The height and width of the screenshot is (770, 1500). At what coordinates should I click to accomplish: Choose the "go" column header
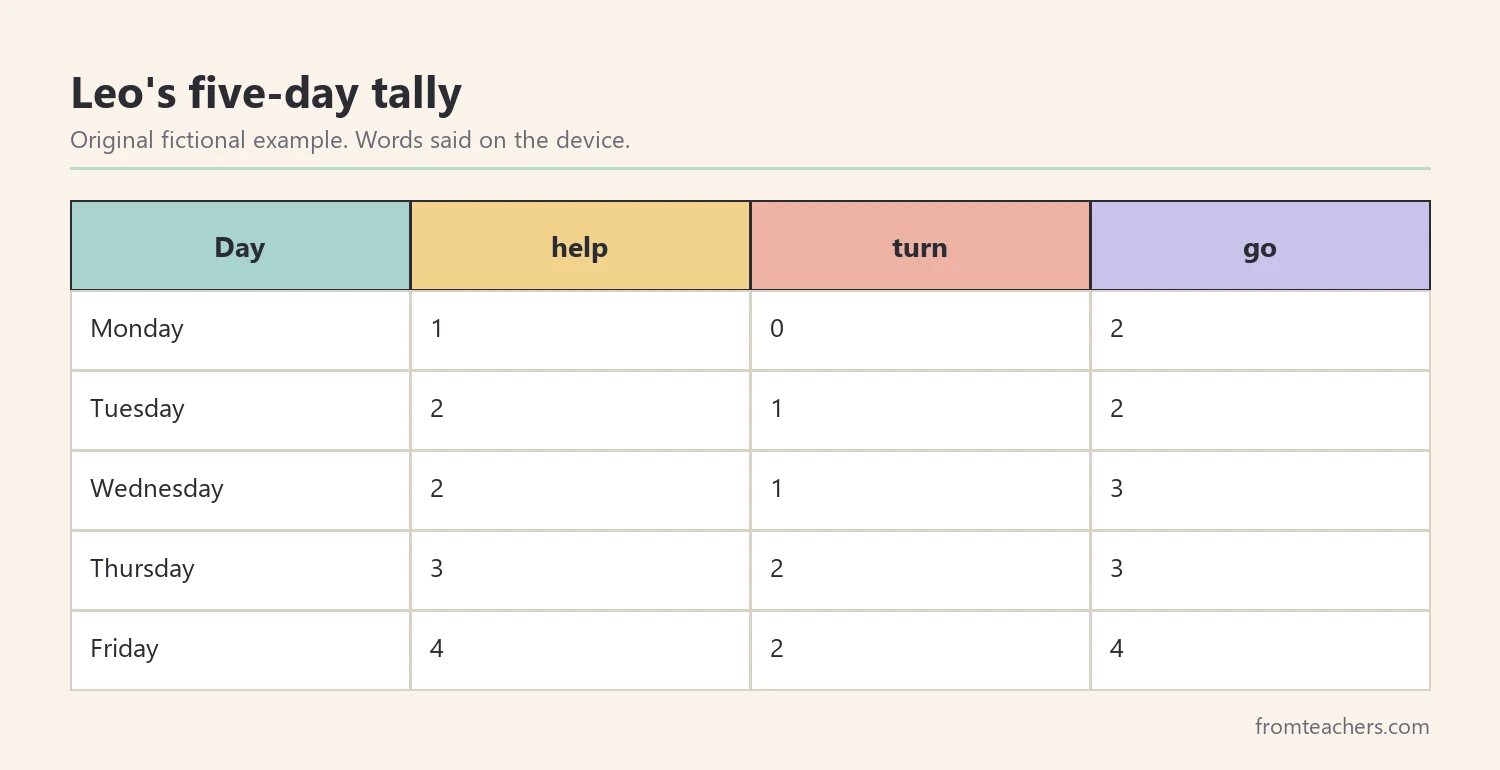click(1260, 246)
